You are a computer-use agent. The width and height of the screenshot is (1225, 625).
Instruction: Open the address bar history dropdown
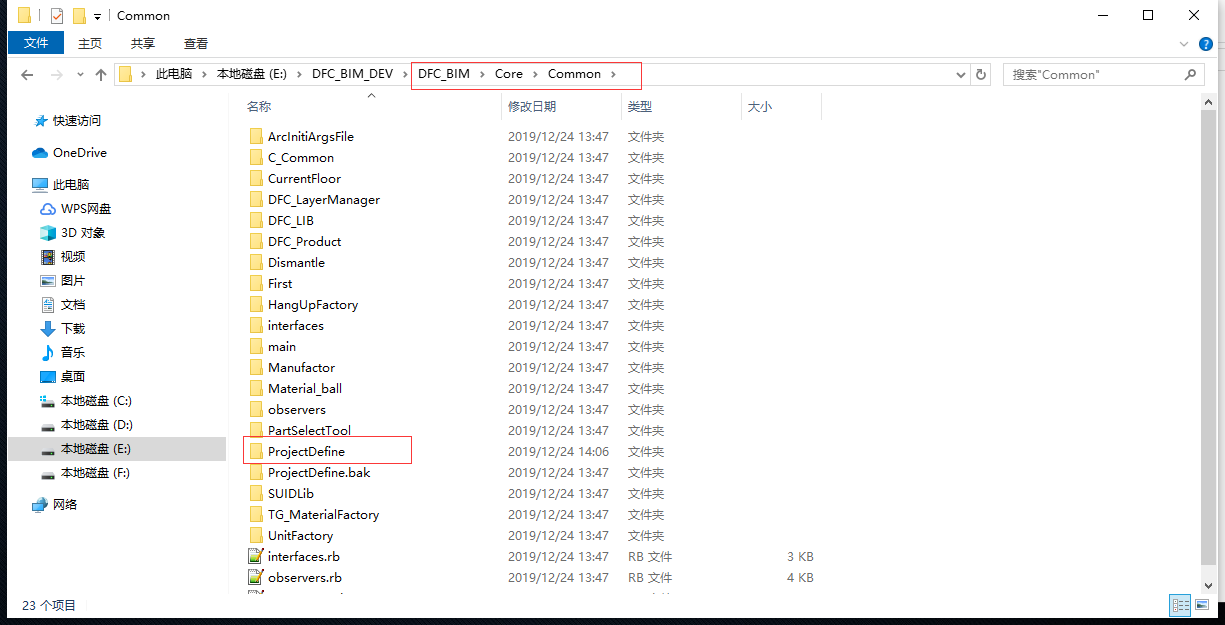tap(961, 75)
